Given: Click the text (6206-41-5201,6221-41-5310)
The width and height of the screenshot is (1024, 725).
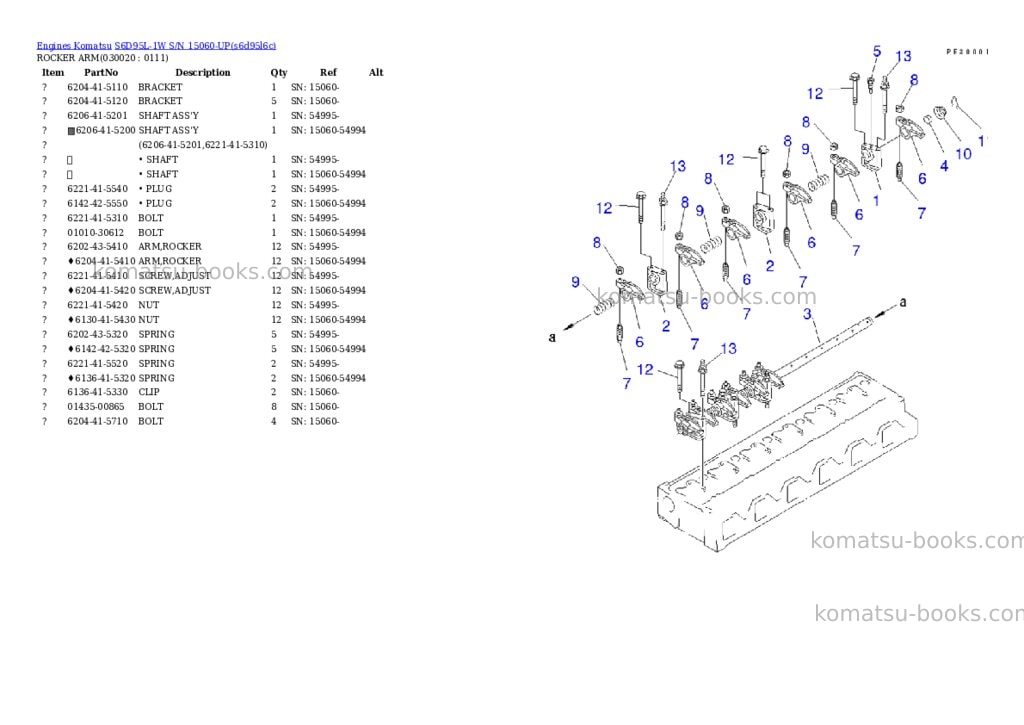Looking at the screenshot, I should [x=203, y=145].
